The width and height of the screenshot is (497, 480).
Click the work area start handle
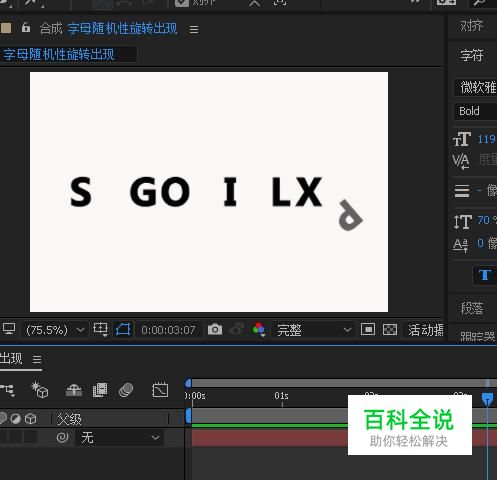pyautogui.click(x=188, y=416)
